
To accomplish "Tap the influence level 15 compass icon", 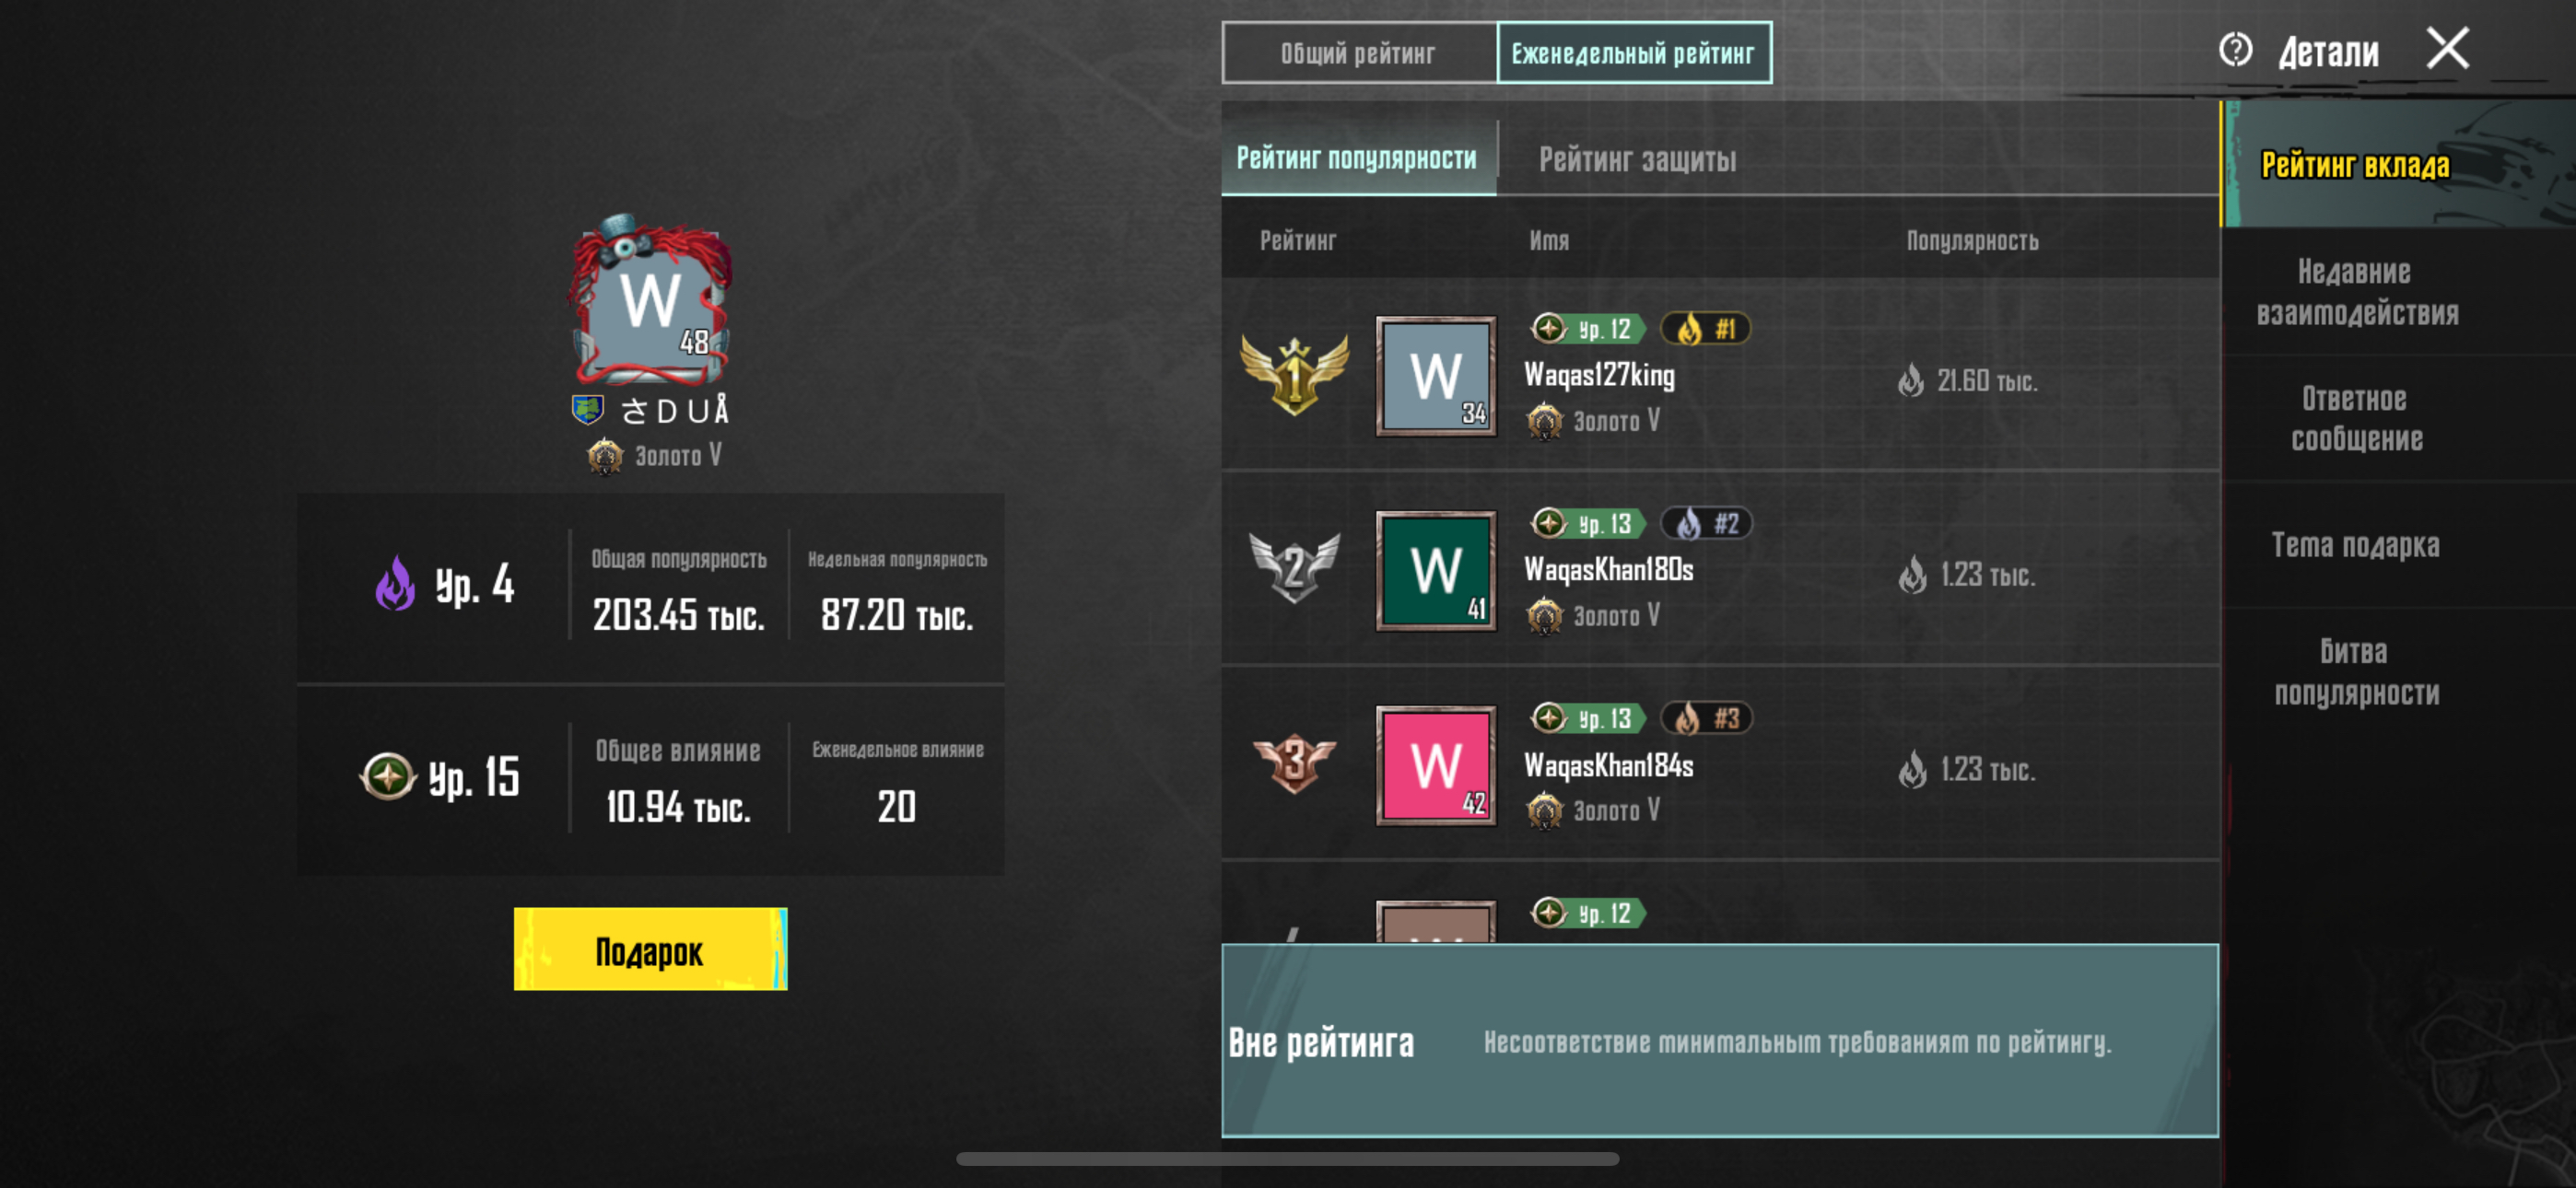I will (x=388, y=776).
